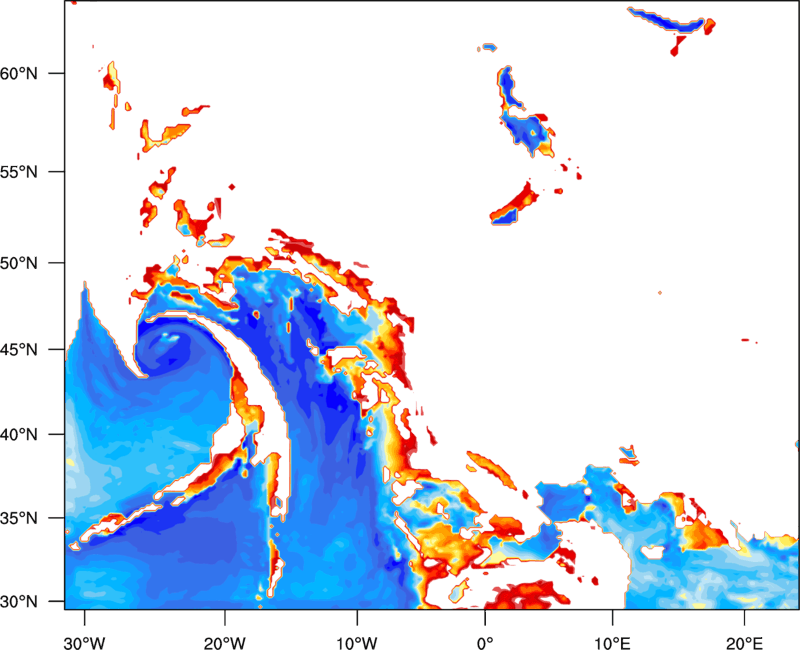Viewport: 800px width, 650px height.
Task: Click the 60°N latitude label
Action: 19,74
